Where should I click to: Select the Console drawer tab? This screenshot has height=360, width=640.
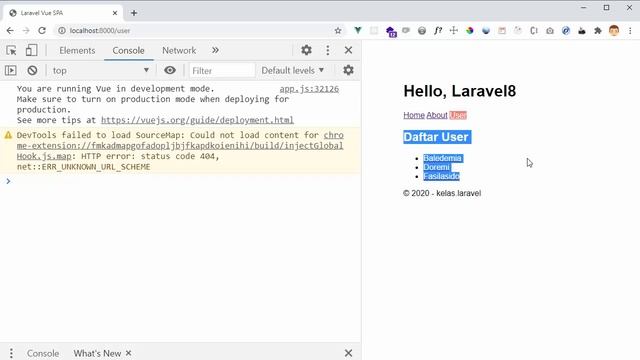click(43, 353)
